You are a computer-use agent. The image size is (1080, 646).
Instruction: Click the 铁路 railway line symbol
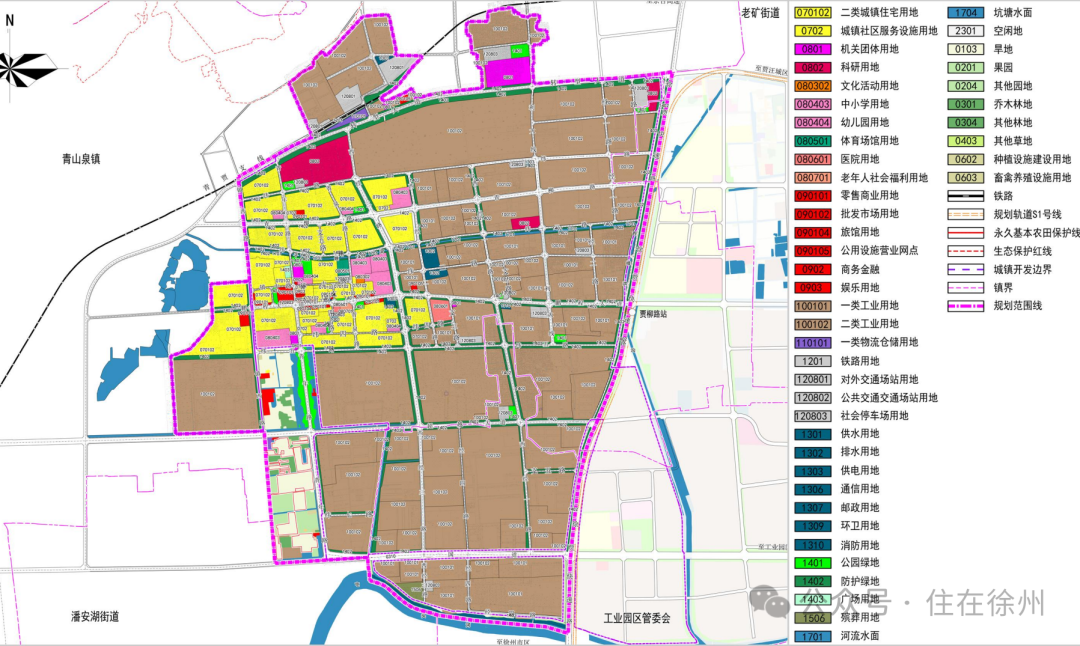pos(966,196)
